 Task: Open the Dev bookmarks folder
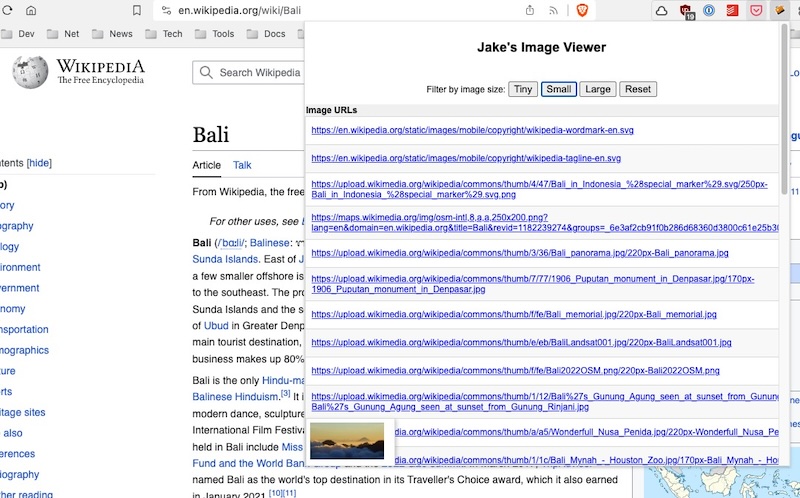click(18, 34)
